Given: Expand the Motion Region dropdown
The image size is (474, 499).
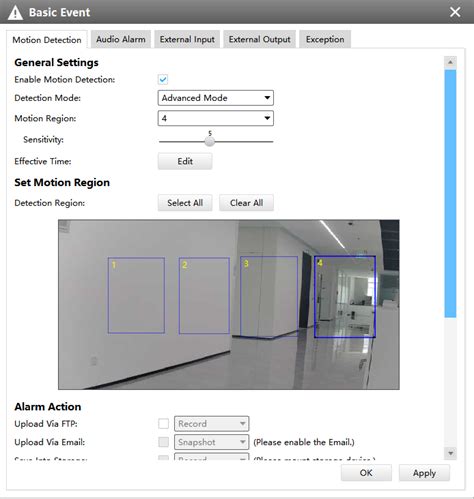Looking at the screenshot, I should tap(216, 118).
